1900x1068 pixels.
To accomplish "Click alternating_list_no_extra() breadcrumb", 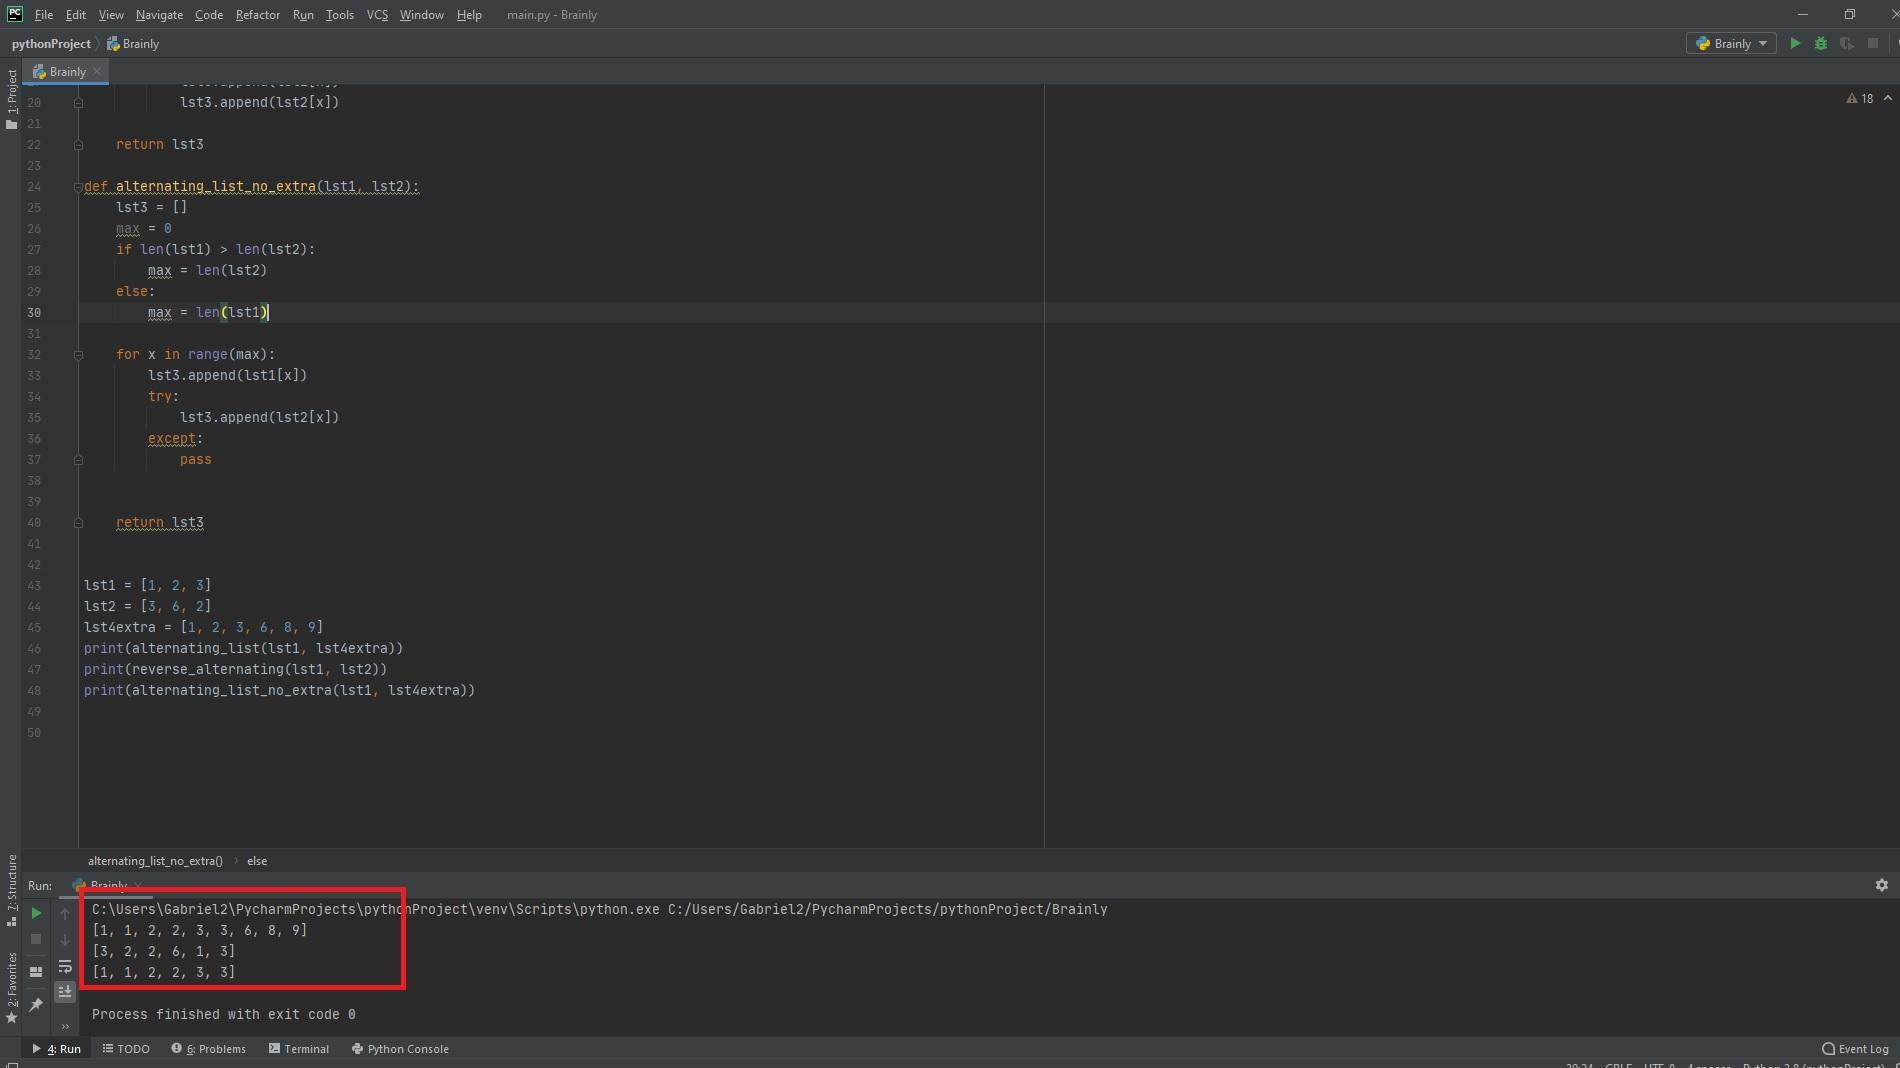I will point(155,861).
